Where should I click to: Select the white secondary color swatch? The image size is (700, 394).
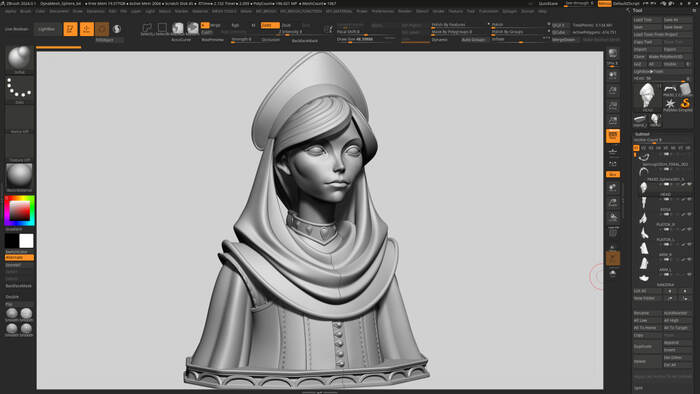26,241
